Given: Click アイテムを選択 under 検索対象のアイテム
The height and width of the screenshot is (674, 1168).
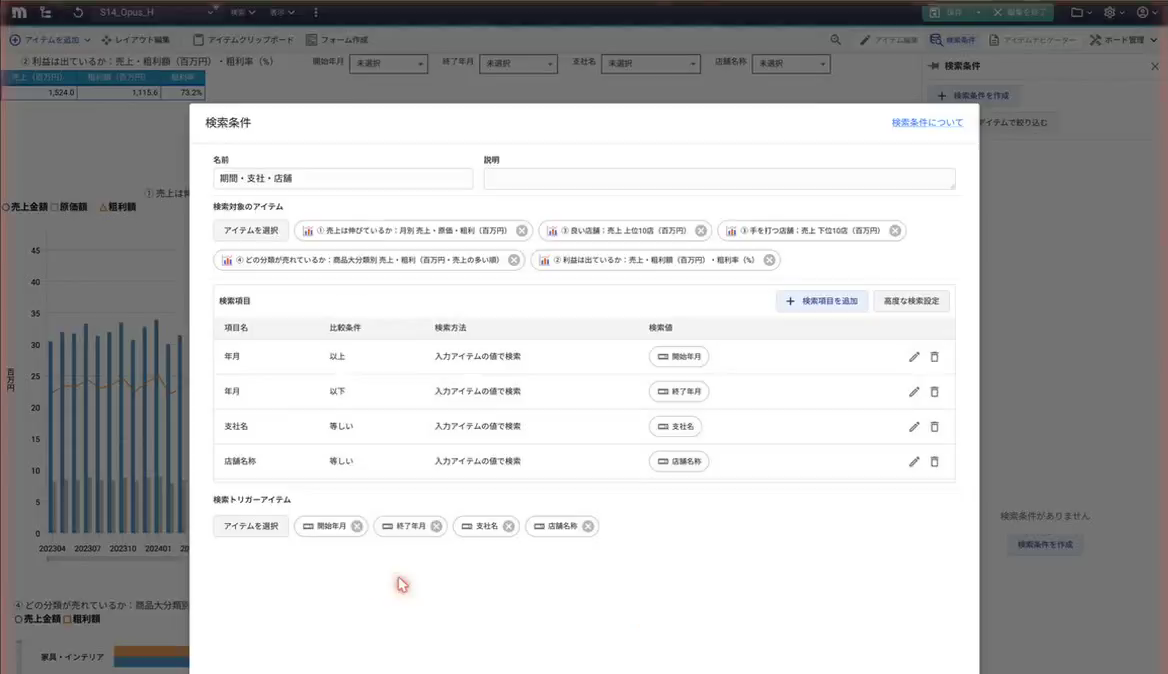Looking at the screenshot, I should 251,231.
